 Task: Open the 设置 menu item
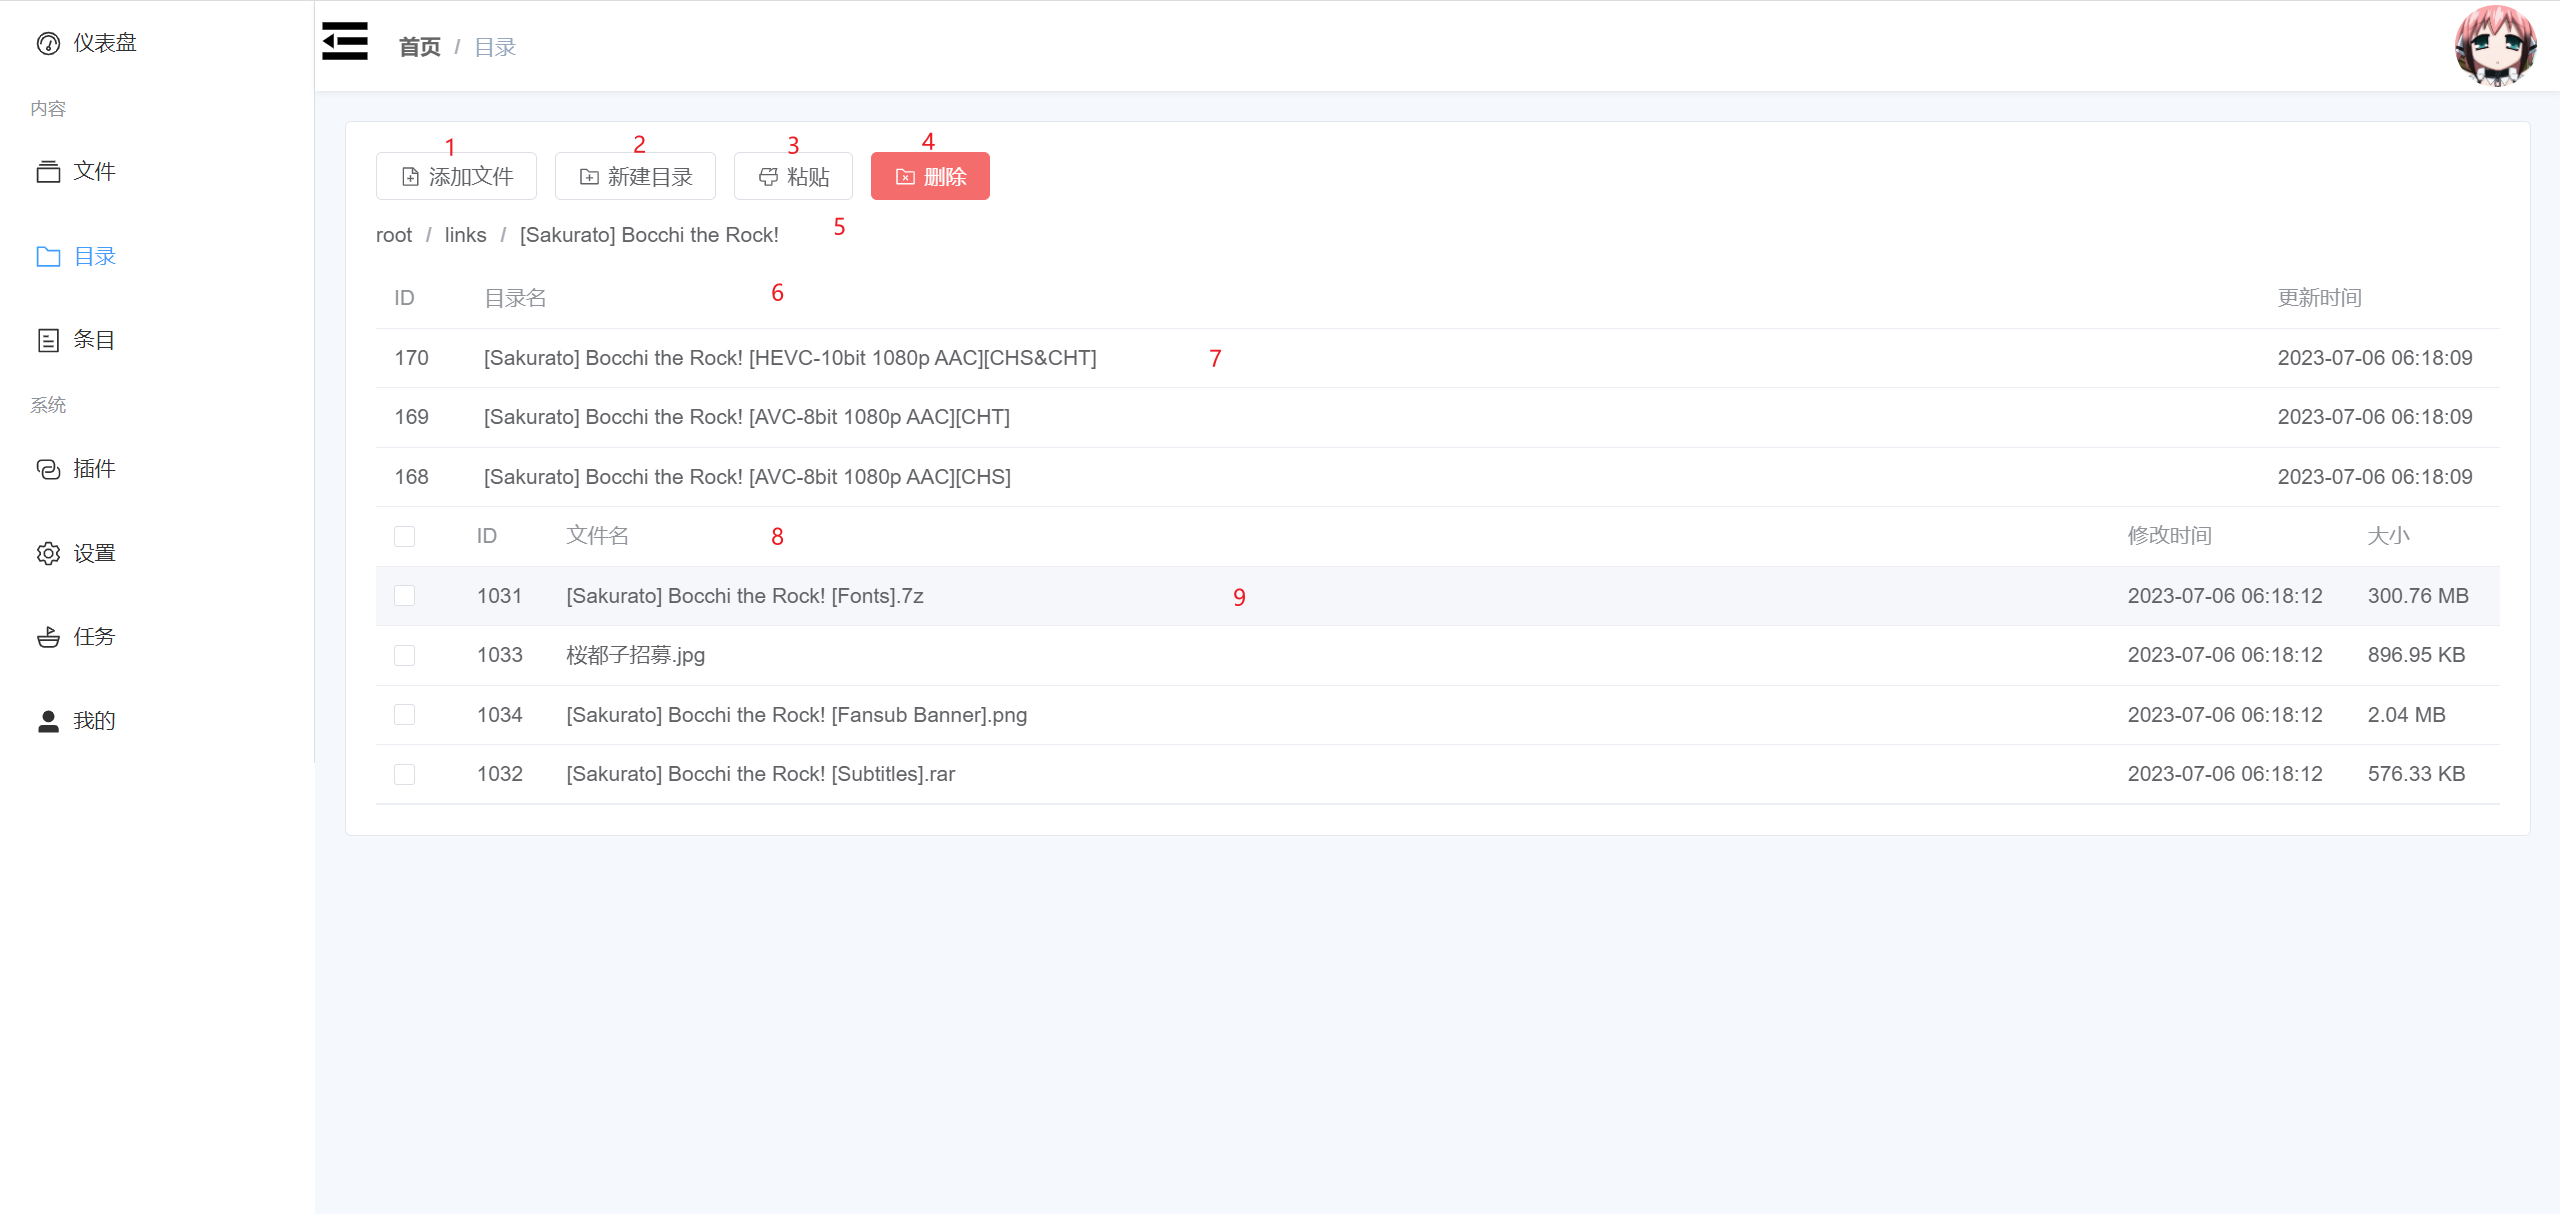[x=157, y=553]
